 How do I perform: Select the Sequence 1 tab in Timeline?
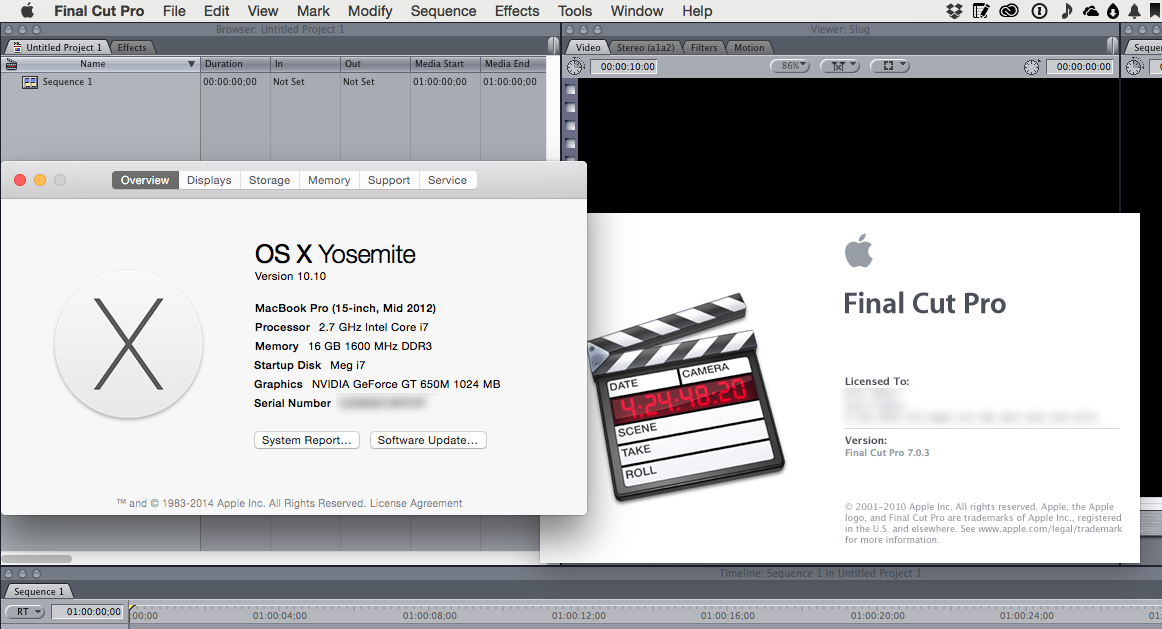pyautogui.click(x=39, y=591)
